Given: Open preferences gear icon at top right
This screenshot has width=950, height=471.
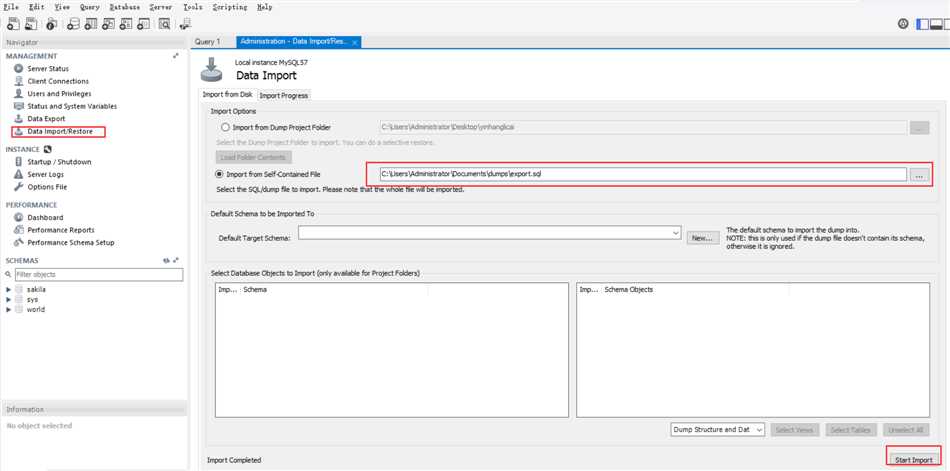Looking at the screenshot, I should pyautogui.click(x=903, y=24).
